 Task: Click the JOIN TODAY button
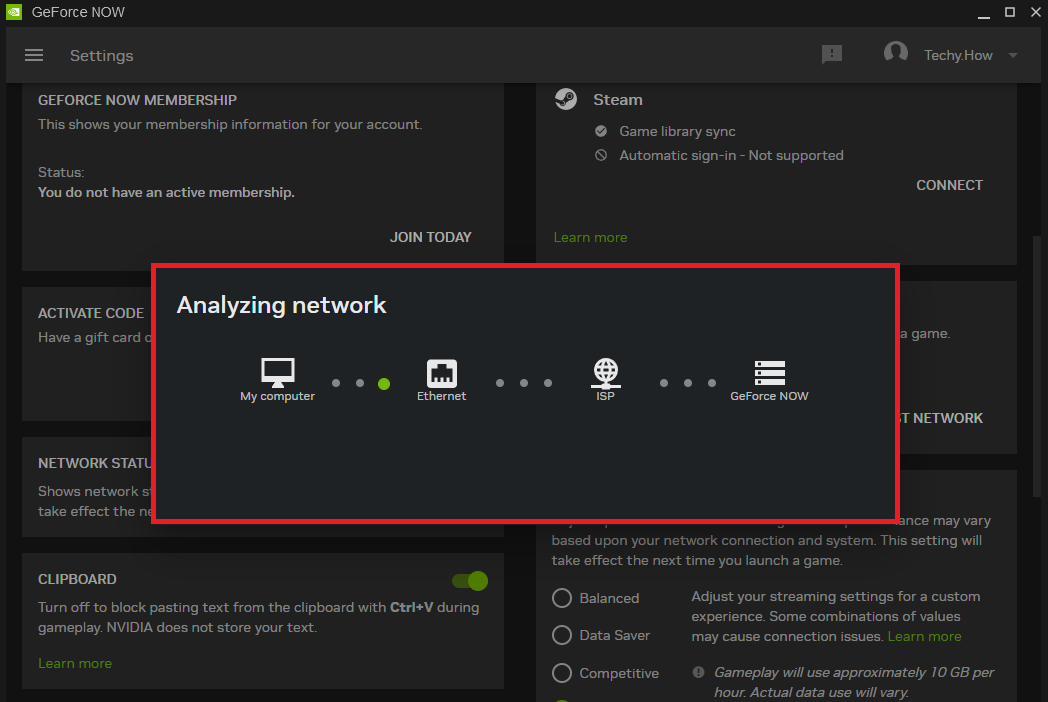pos(430,237)
